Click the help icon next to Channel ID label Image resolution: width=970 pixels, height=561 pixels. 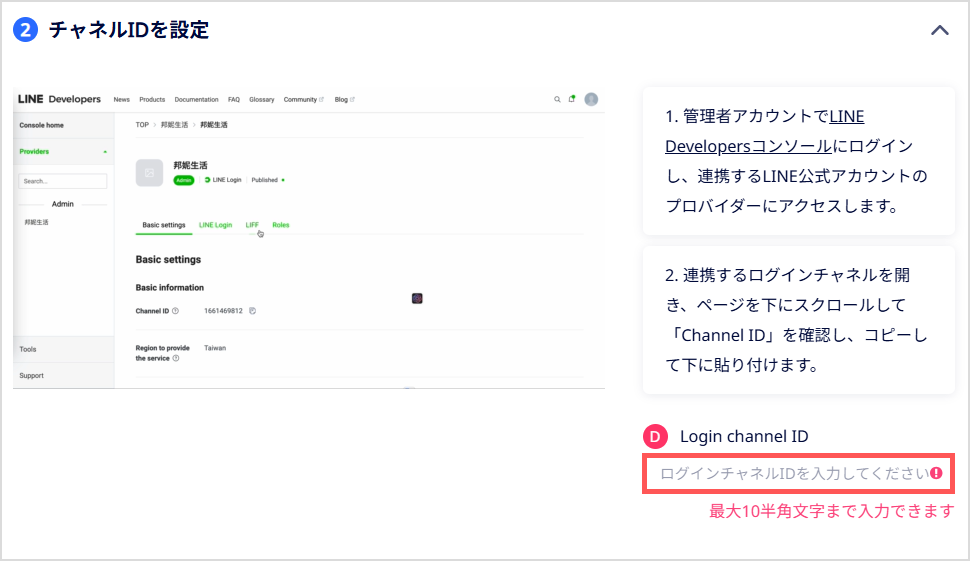click(x=176, y=311)
